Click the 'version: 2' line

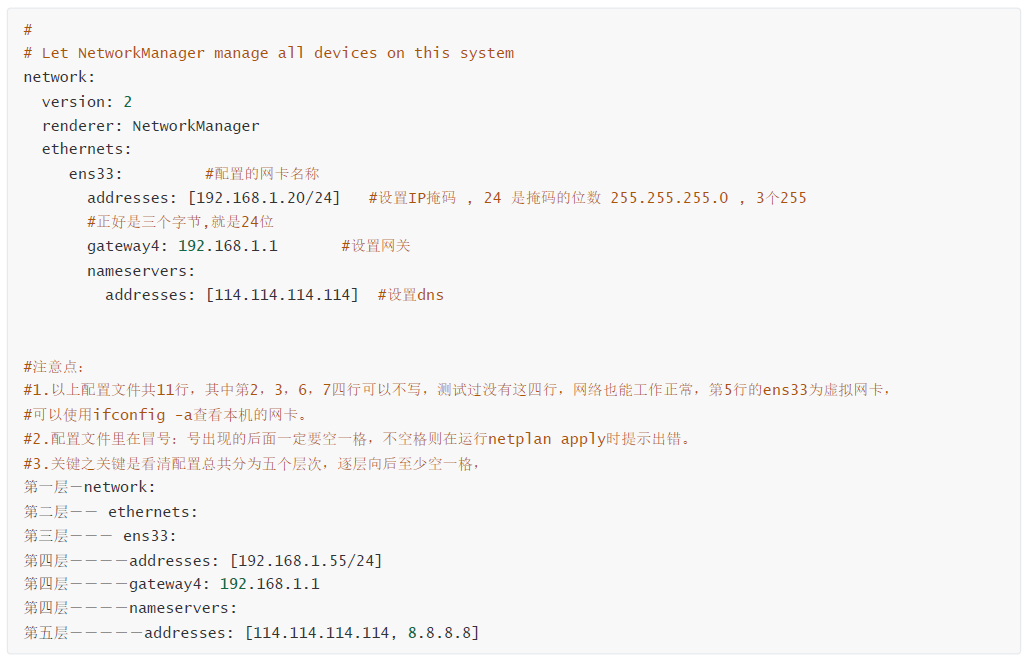87,102
